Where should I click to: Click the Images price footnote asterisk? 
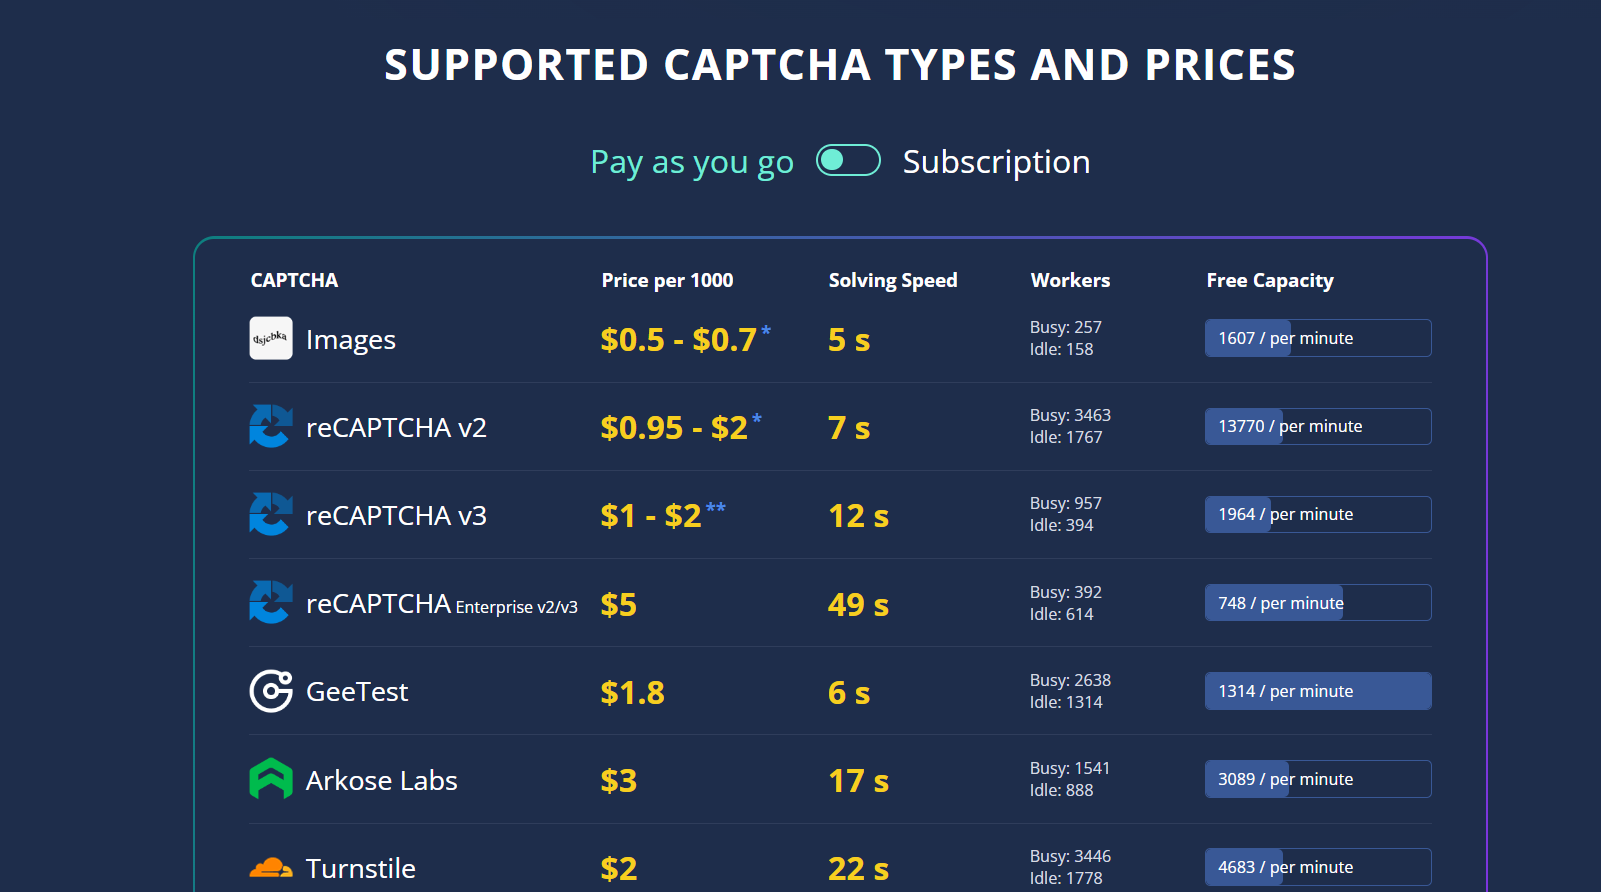(766, 330)
